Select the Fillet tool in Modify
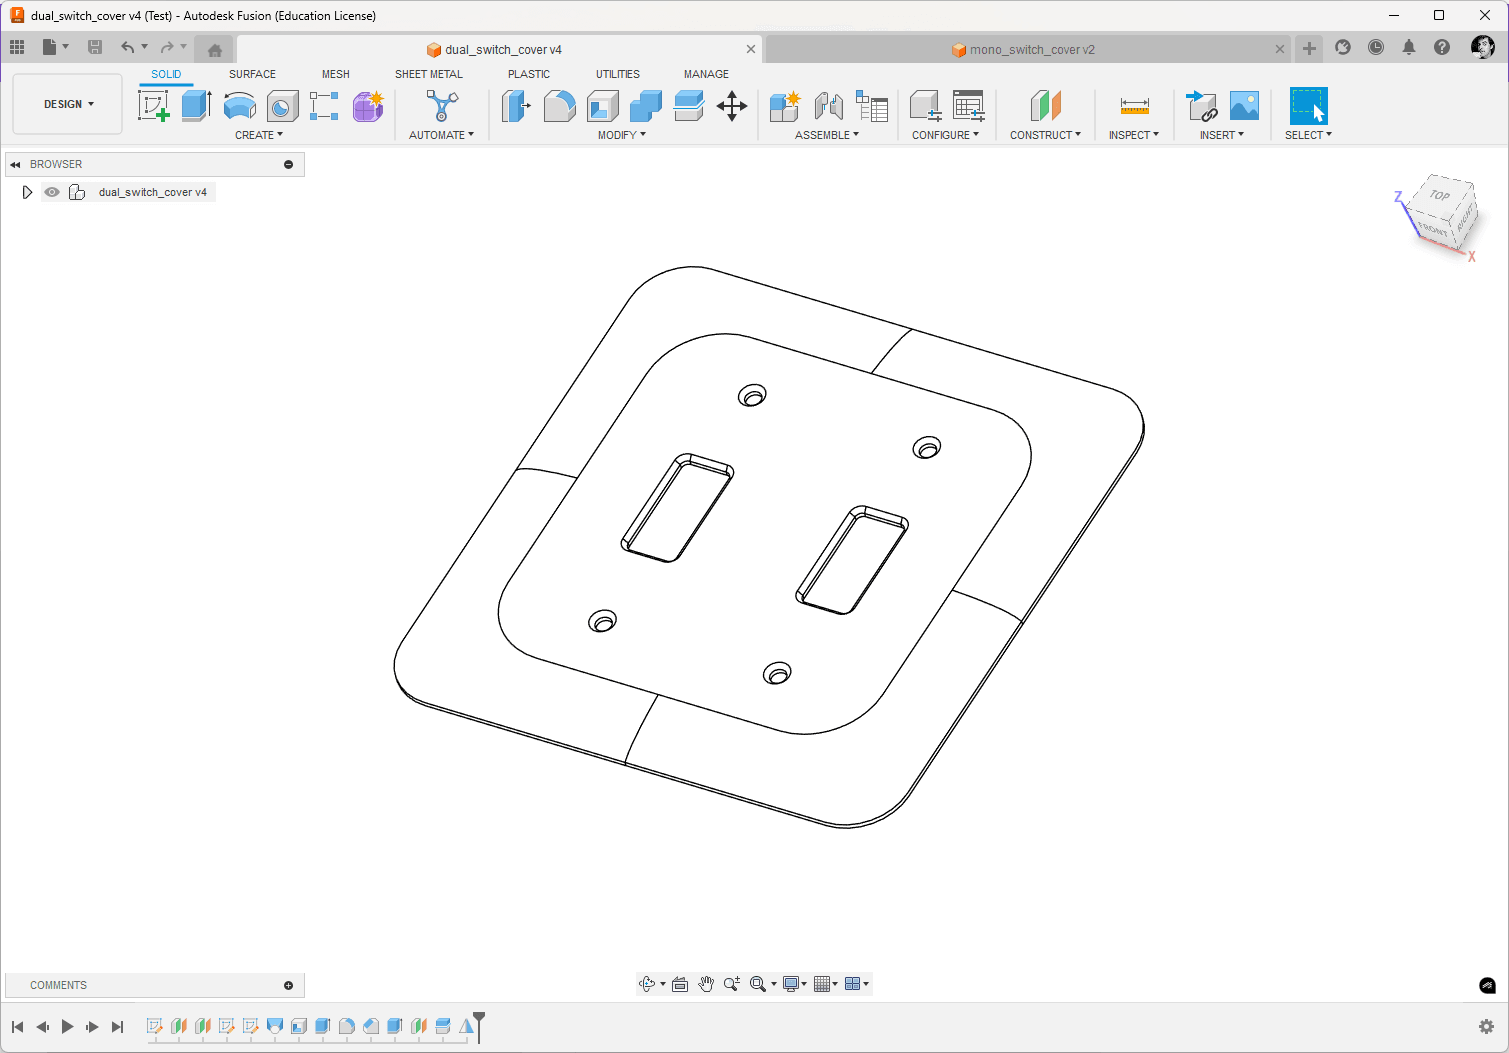The image size is (1509, 1053). tap(559, 106)
